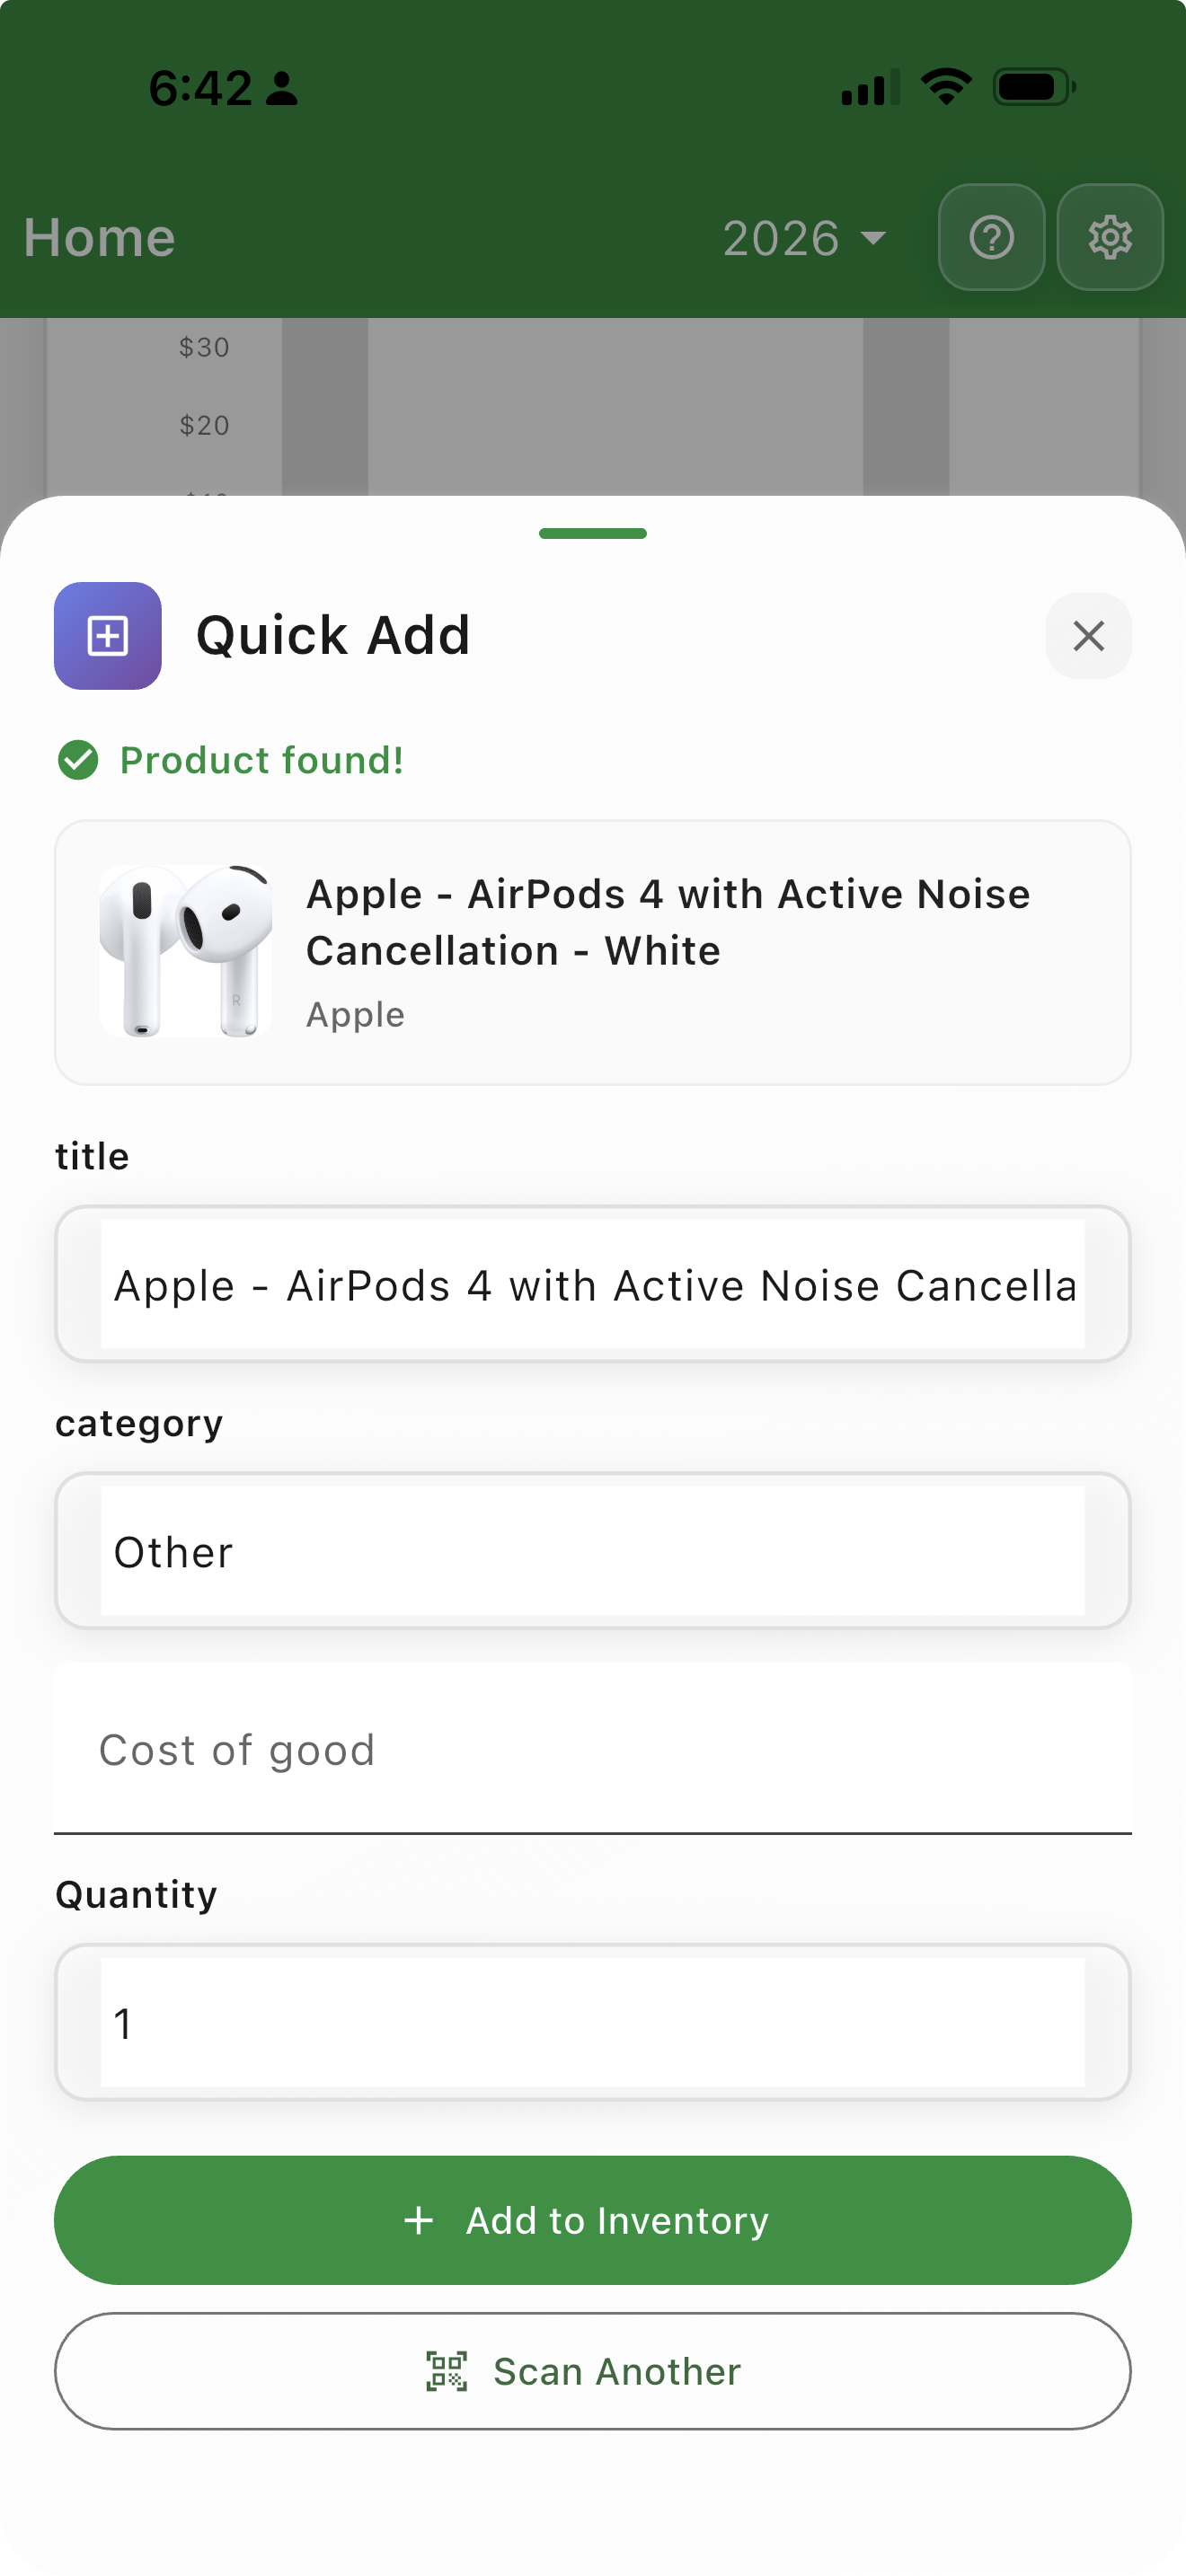Tap the Home header title

click(x=100, y=238)
